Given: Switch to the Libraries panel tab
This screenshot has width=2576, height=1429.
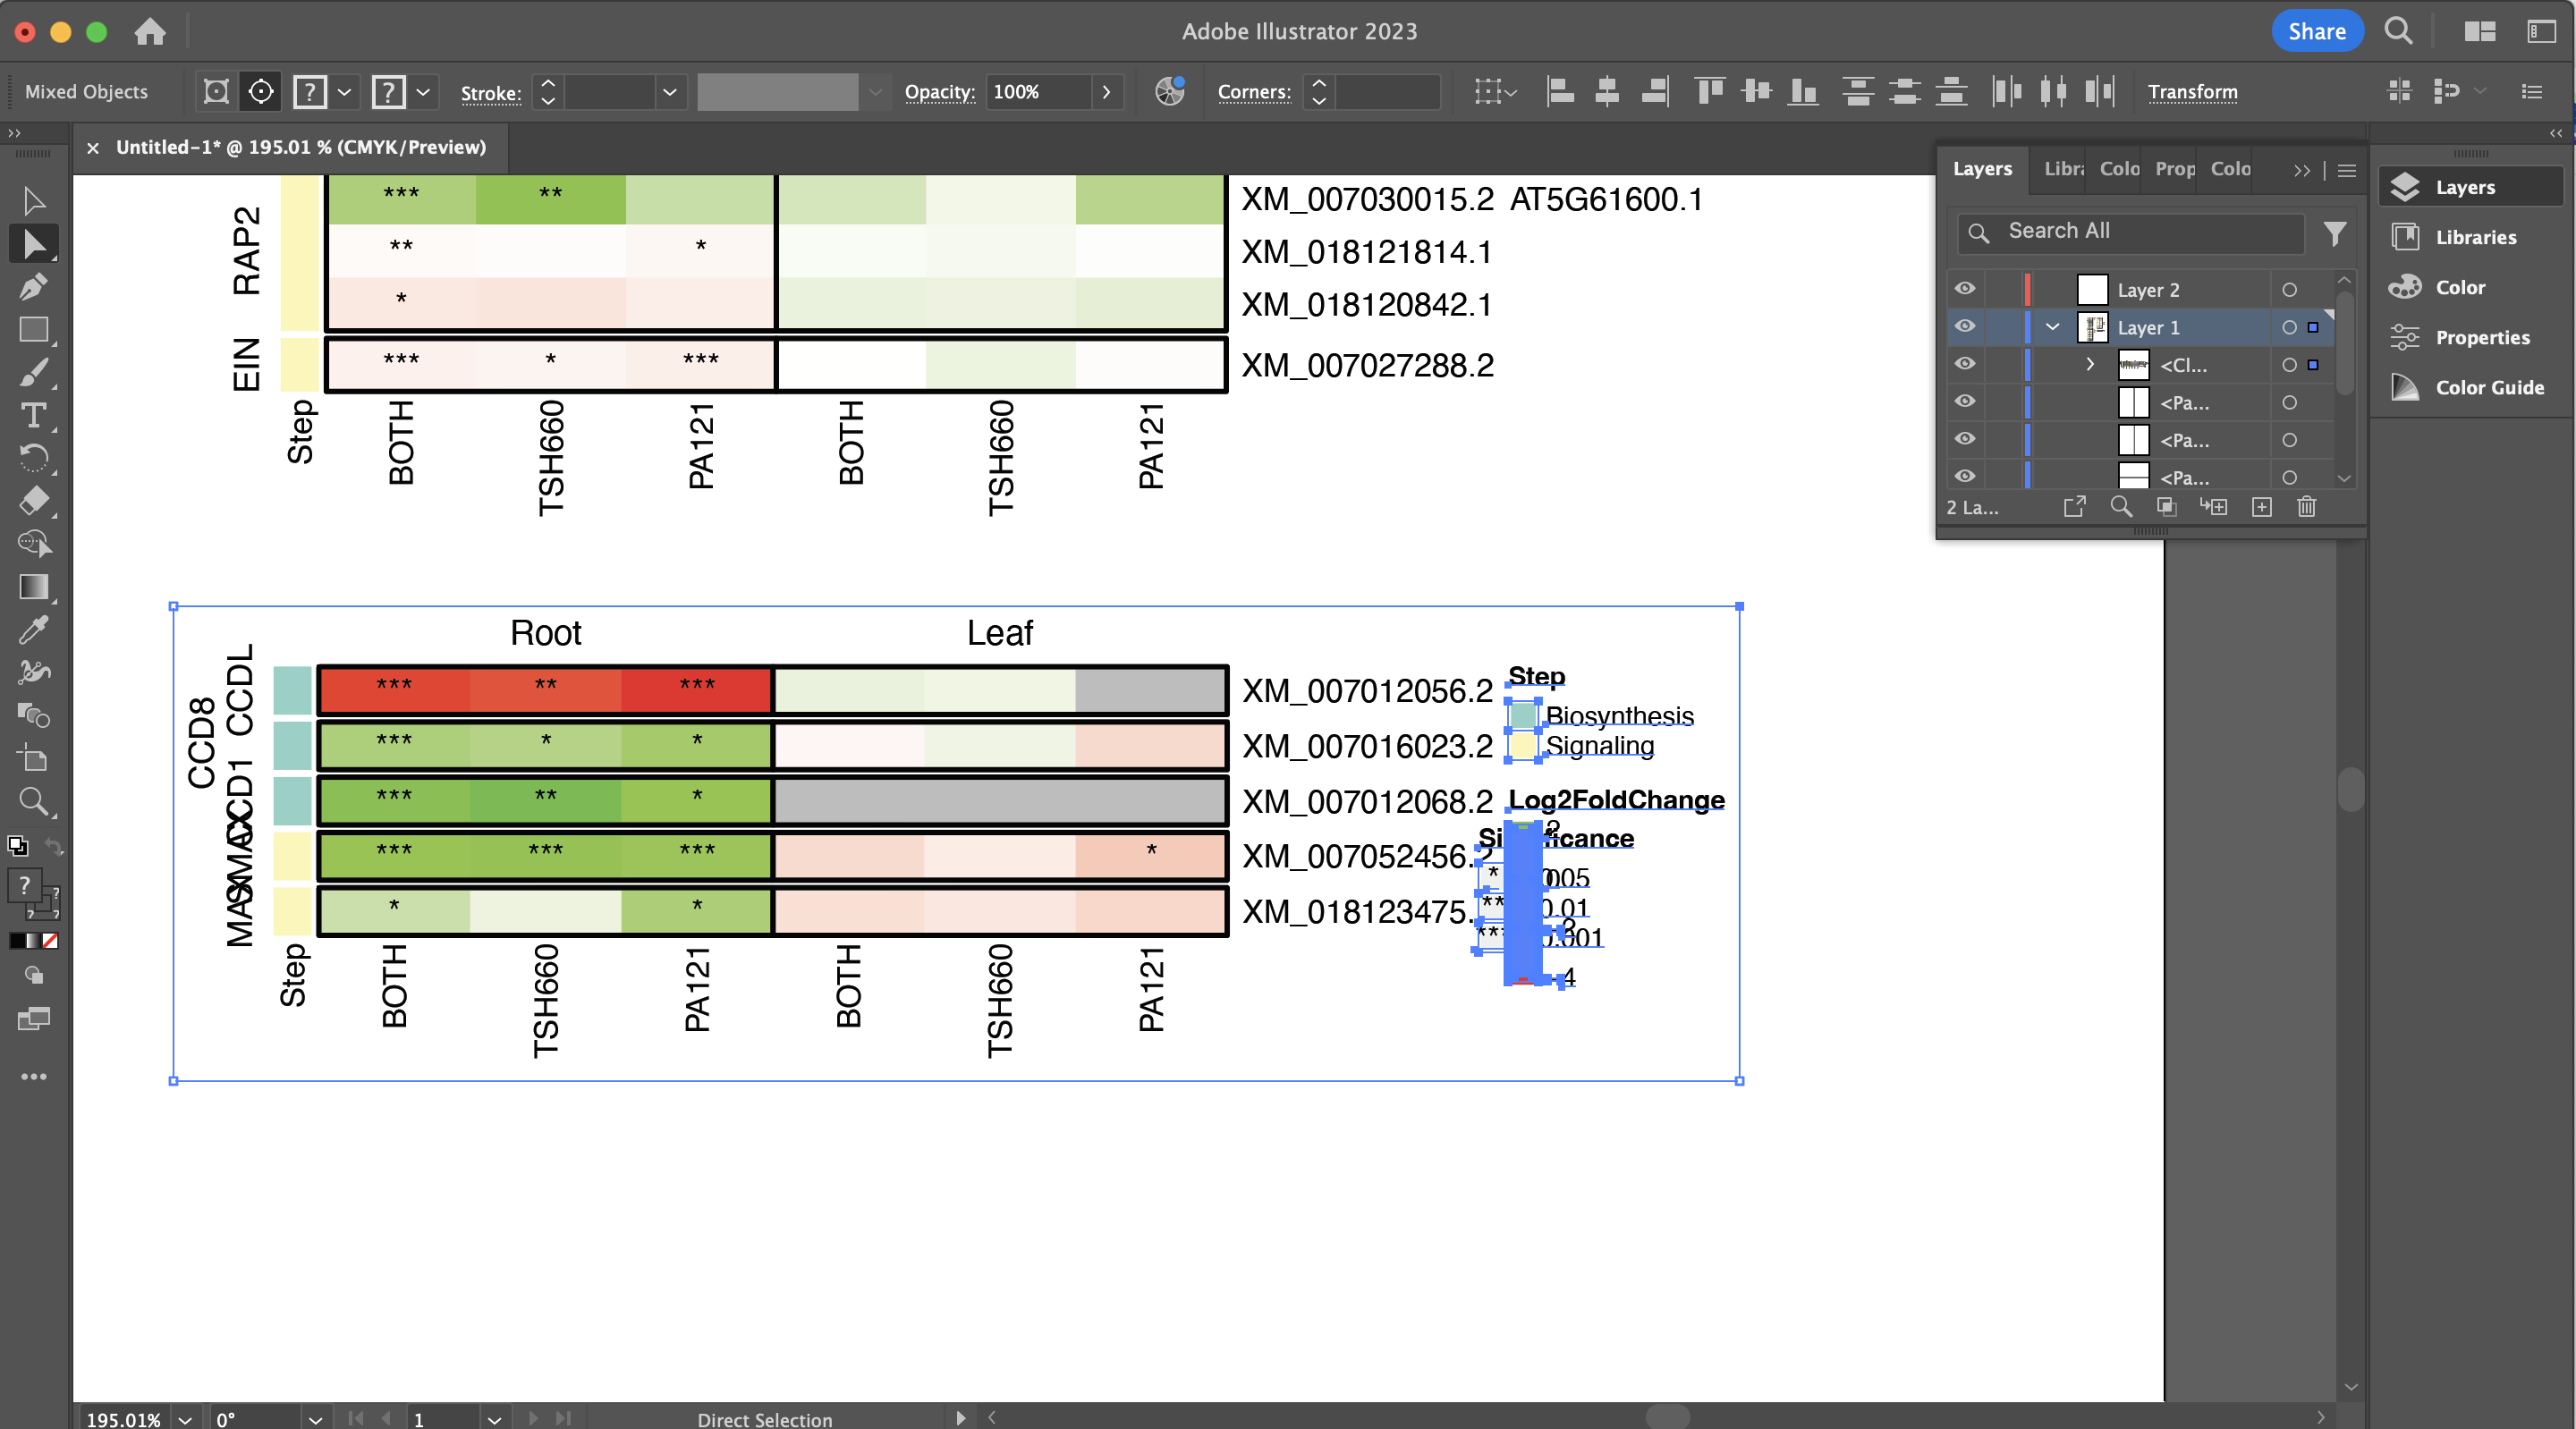Looking at the screenshot, I should 2064,169.
